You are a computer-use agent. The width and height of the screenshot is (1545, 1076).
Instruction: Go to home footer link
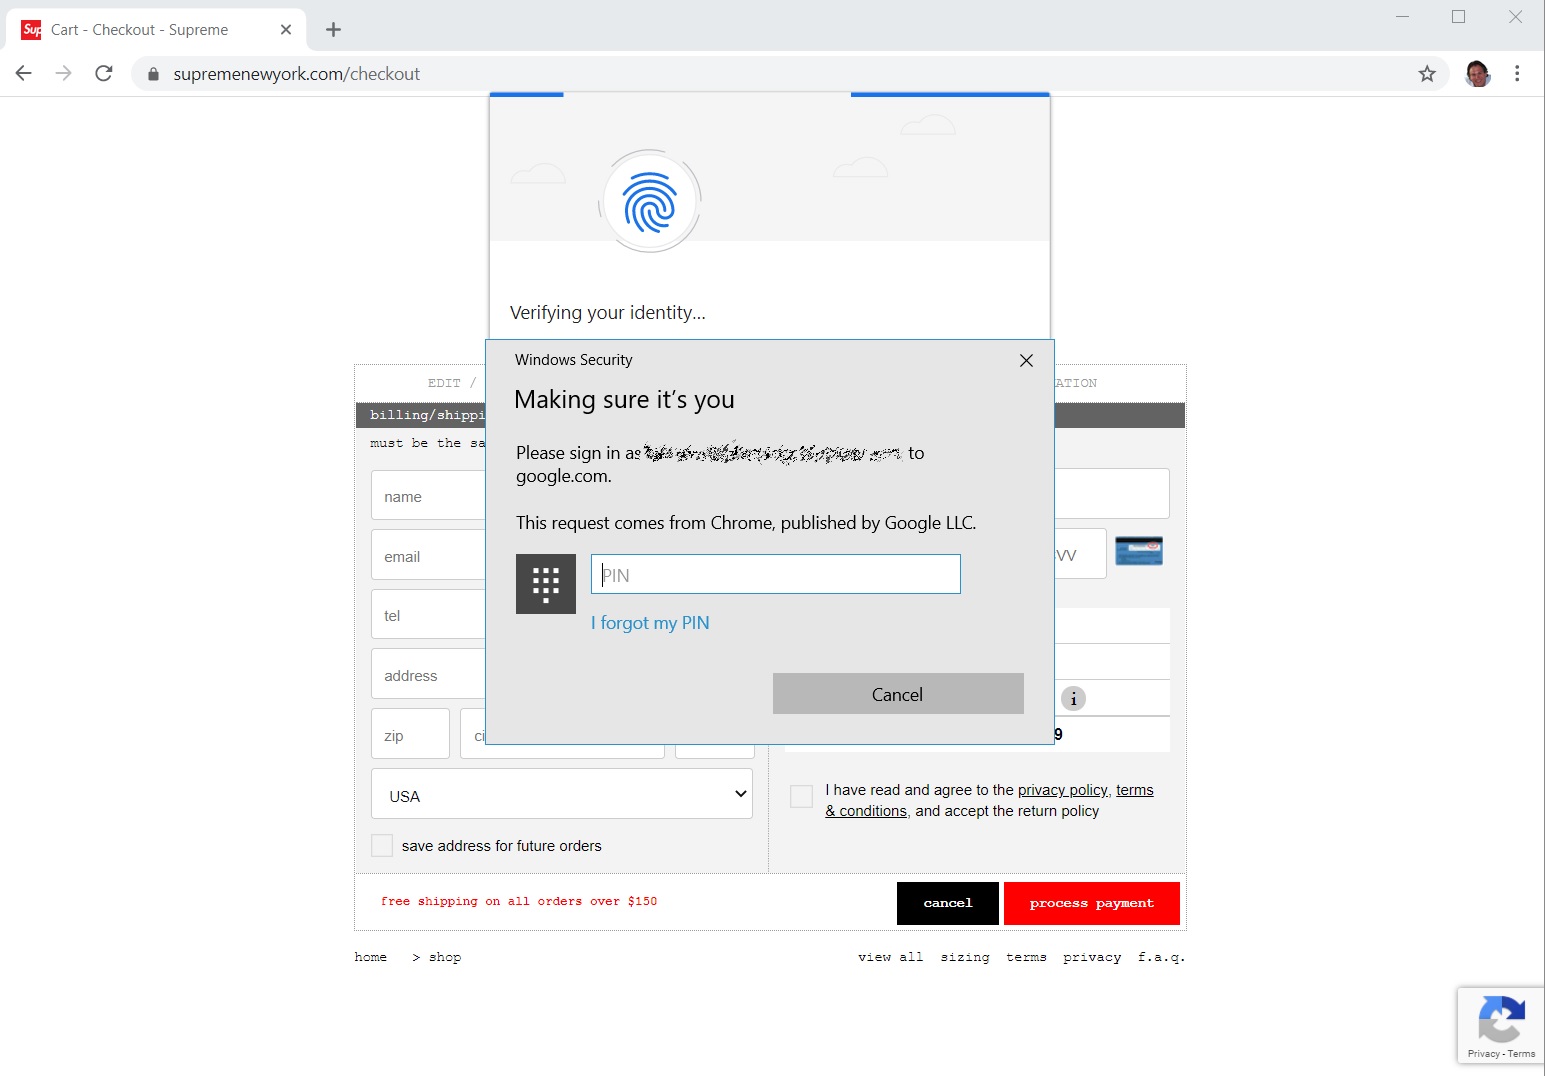coord(371,957)
